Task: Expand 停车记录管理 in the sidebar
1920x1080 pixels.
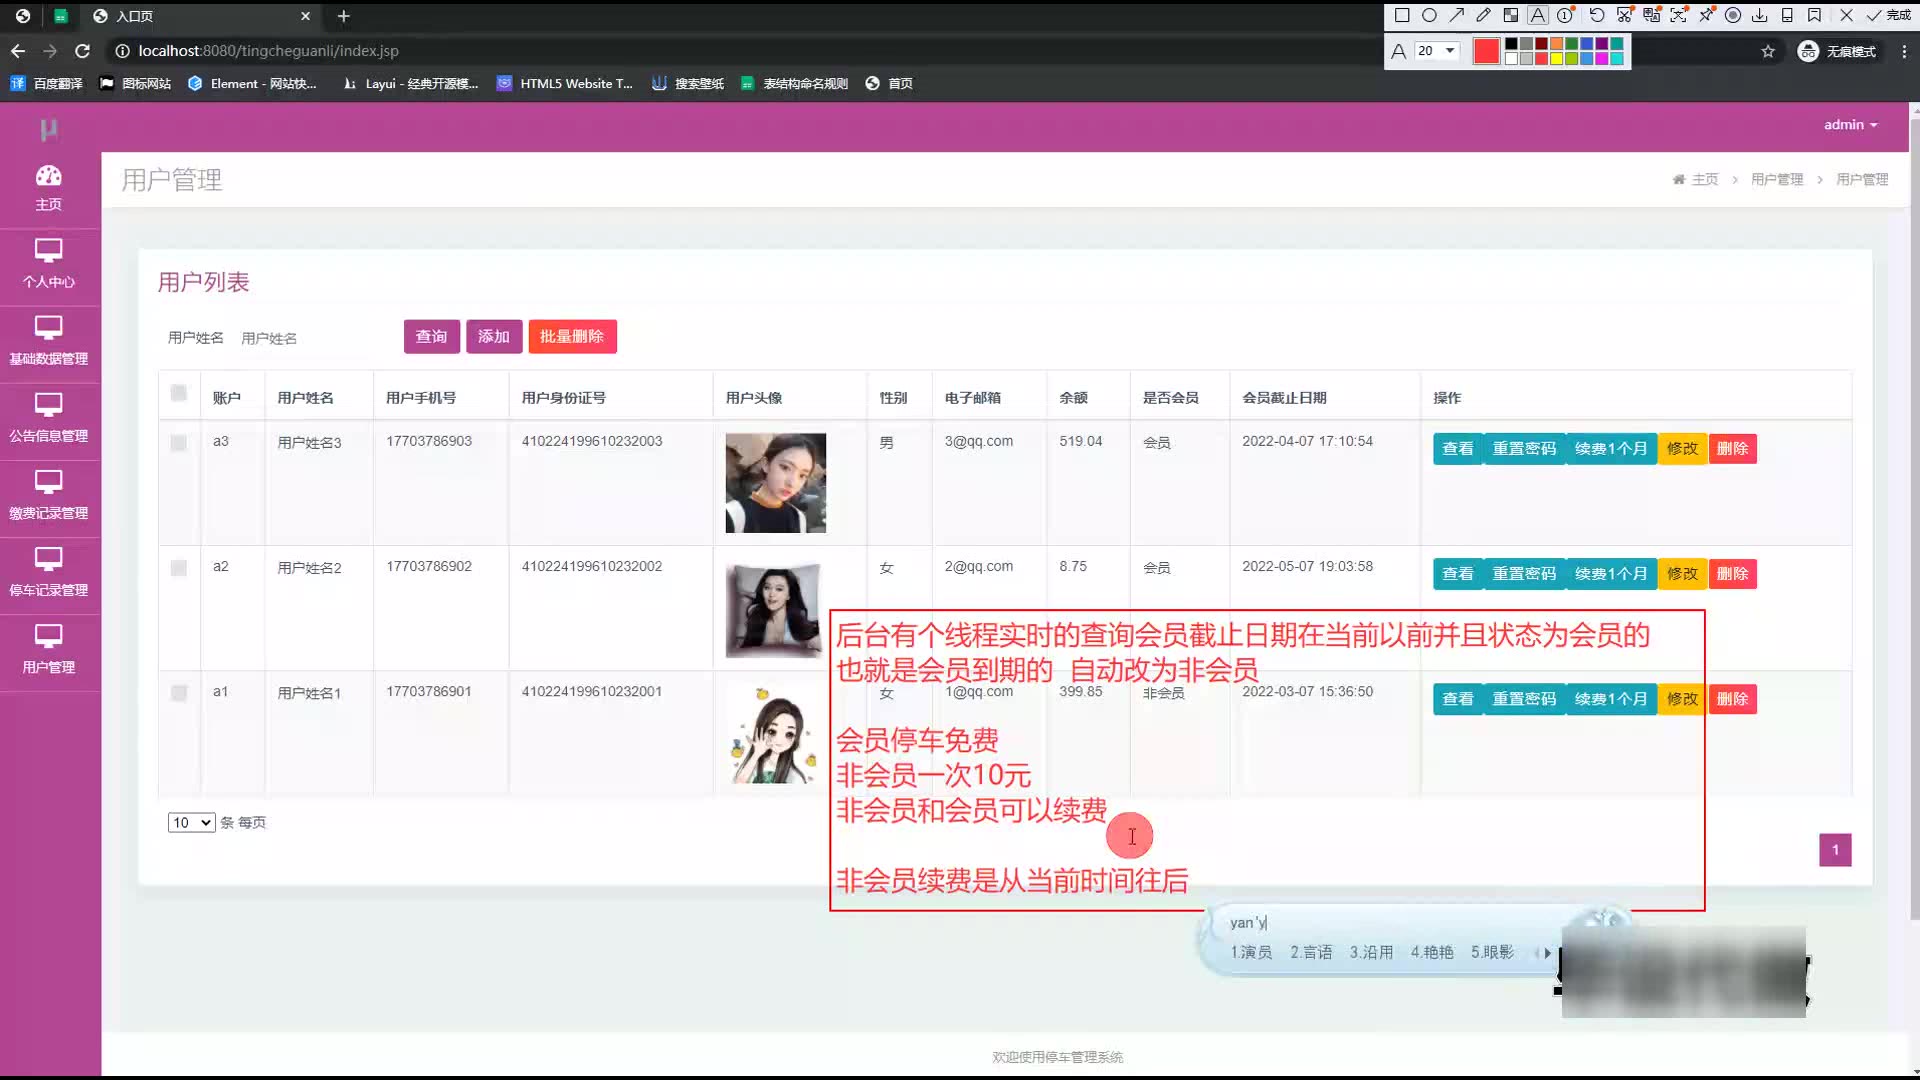Action: click(x=49, y=574)
